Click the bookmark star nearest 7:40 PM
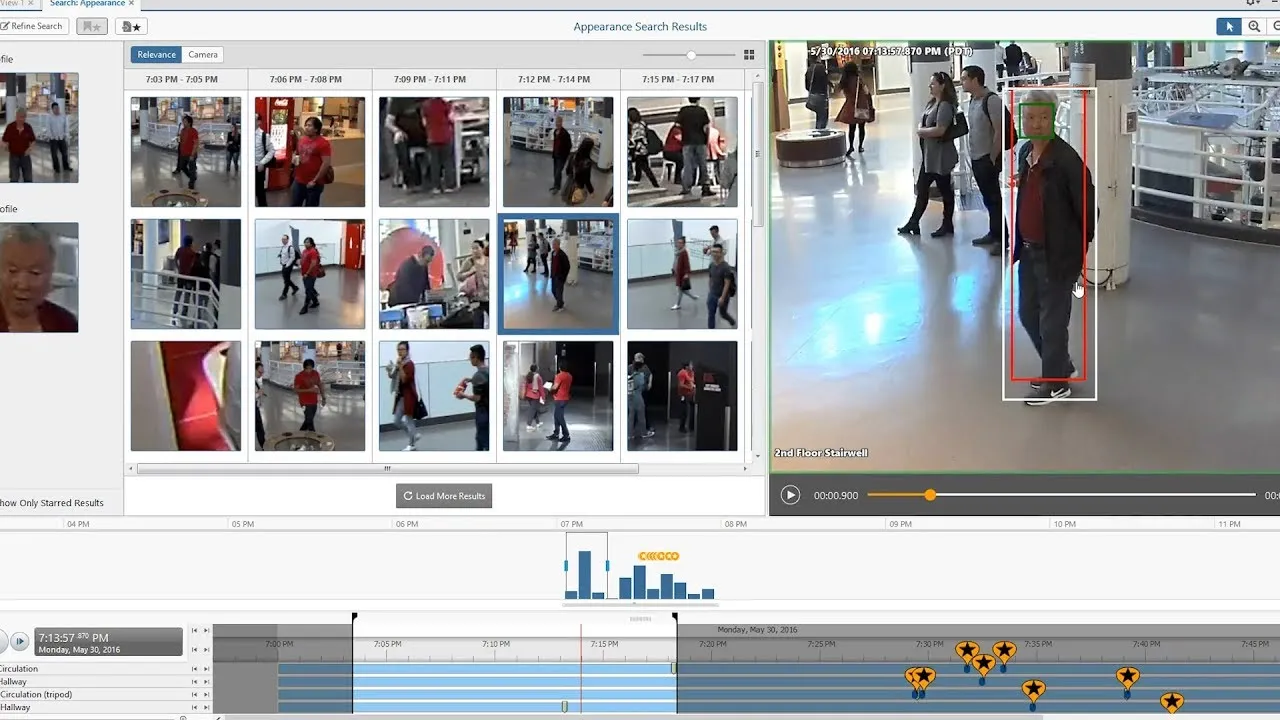1280x720 pixels. click(1128, 677)
